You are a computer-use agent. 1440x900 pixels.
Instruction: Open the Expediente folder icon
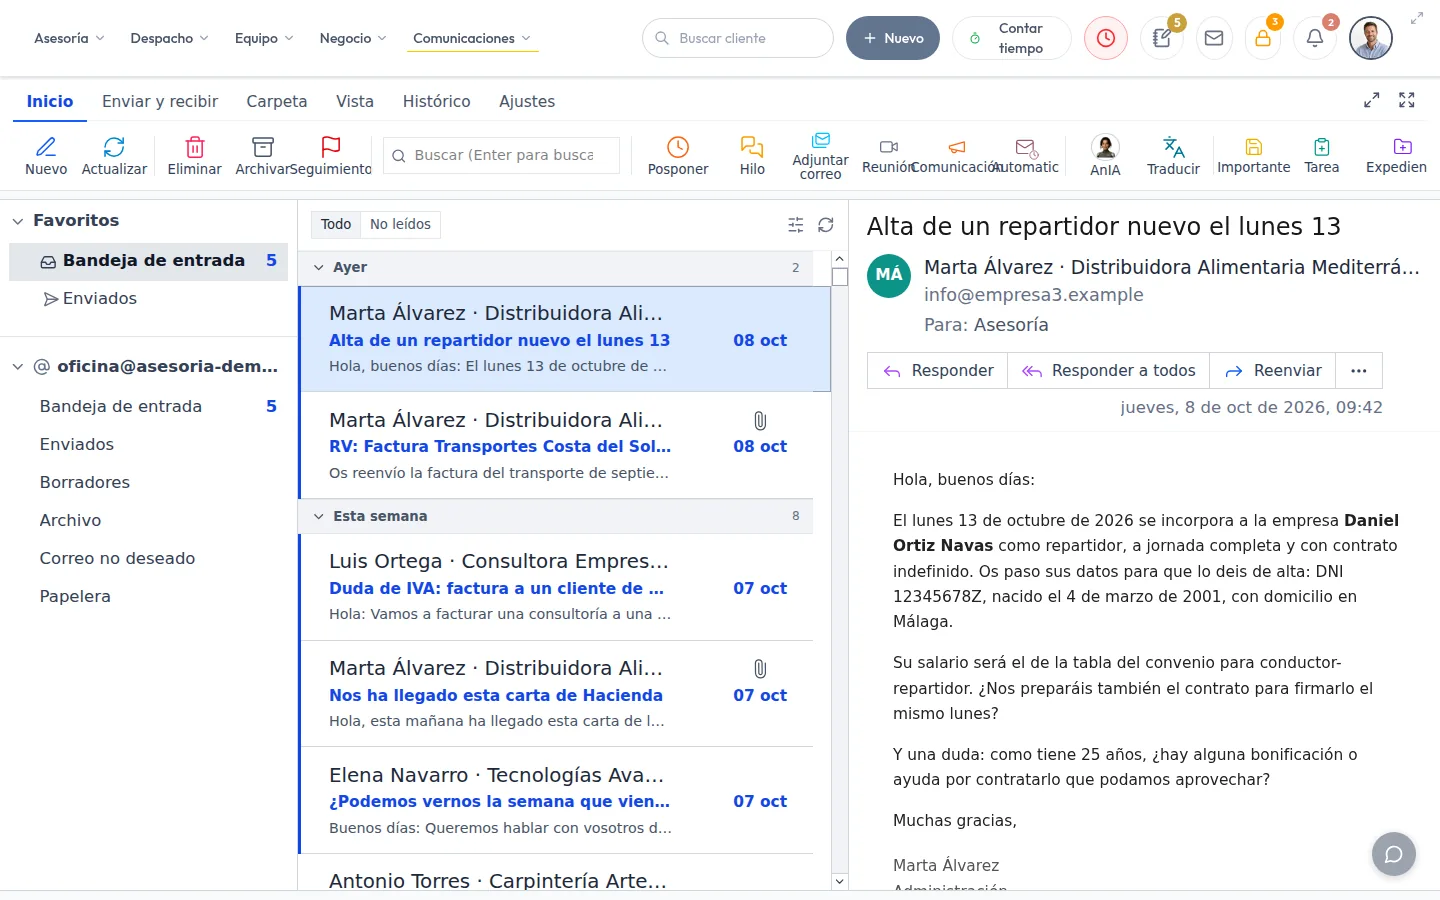coord(1403,147)
